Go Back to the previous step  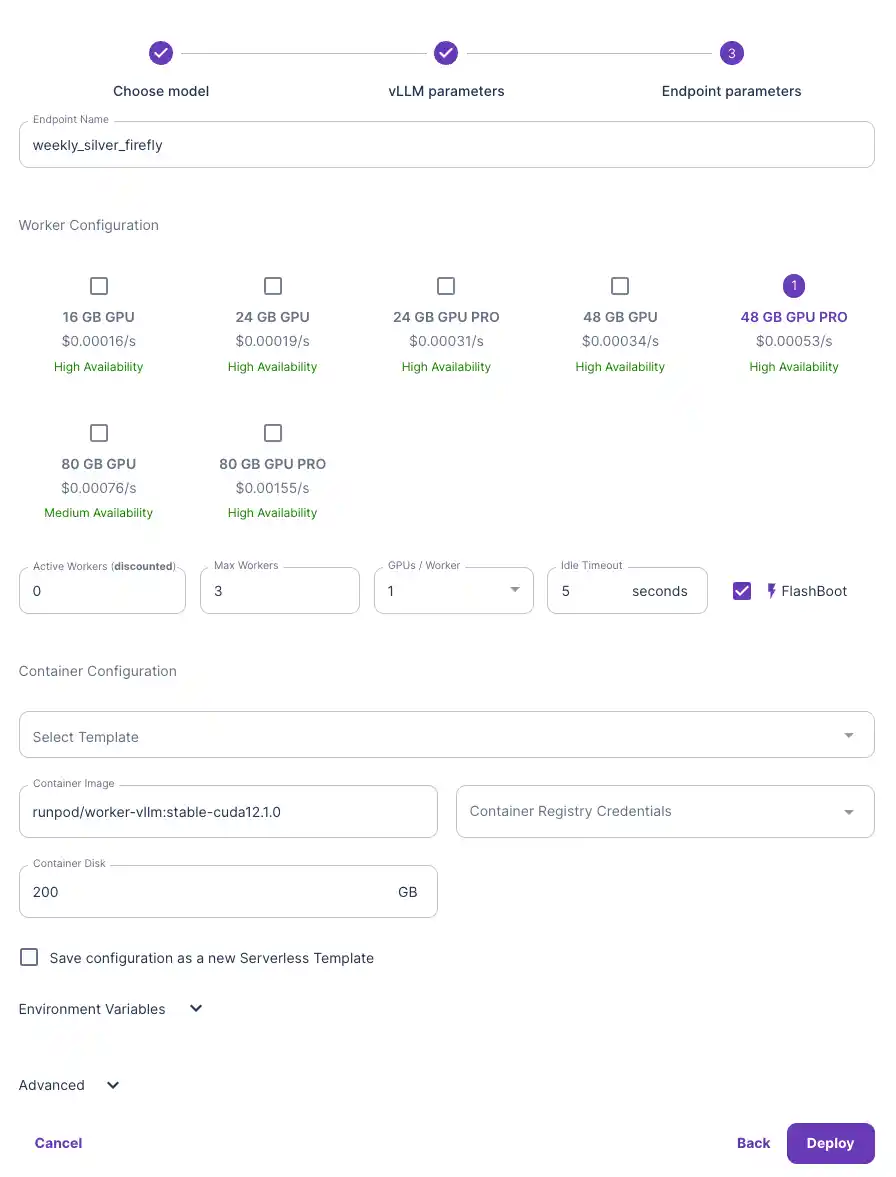click(753, 1143)
